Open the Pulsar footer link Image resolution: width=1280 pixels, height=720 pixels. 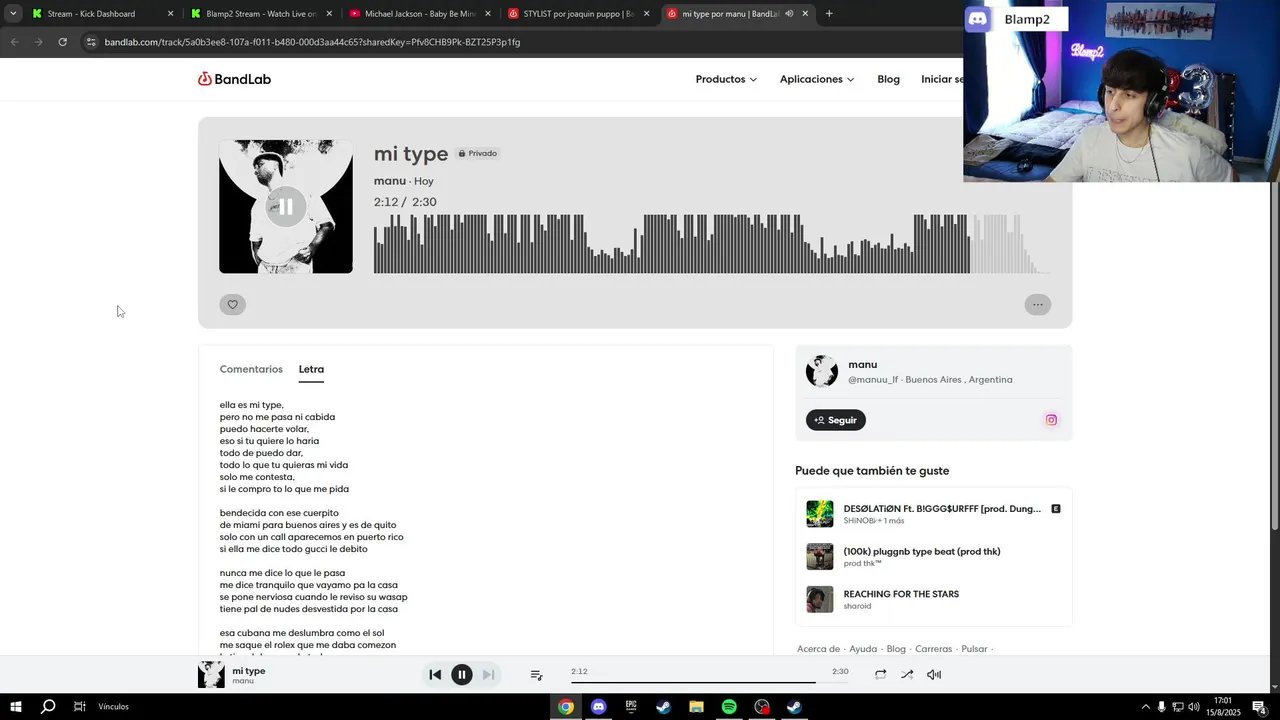[x=974, y=649]
